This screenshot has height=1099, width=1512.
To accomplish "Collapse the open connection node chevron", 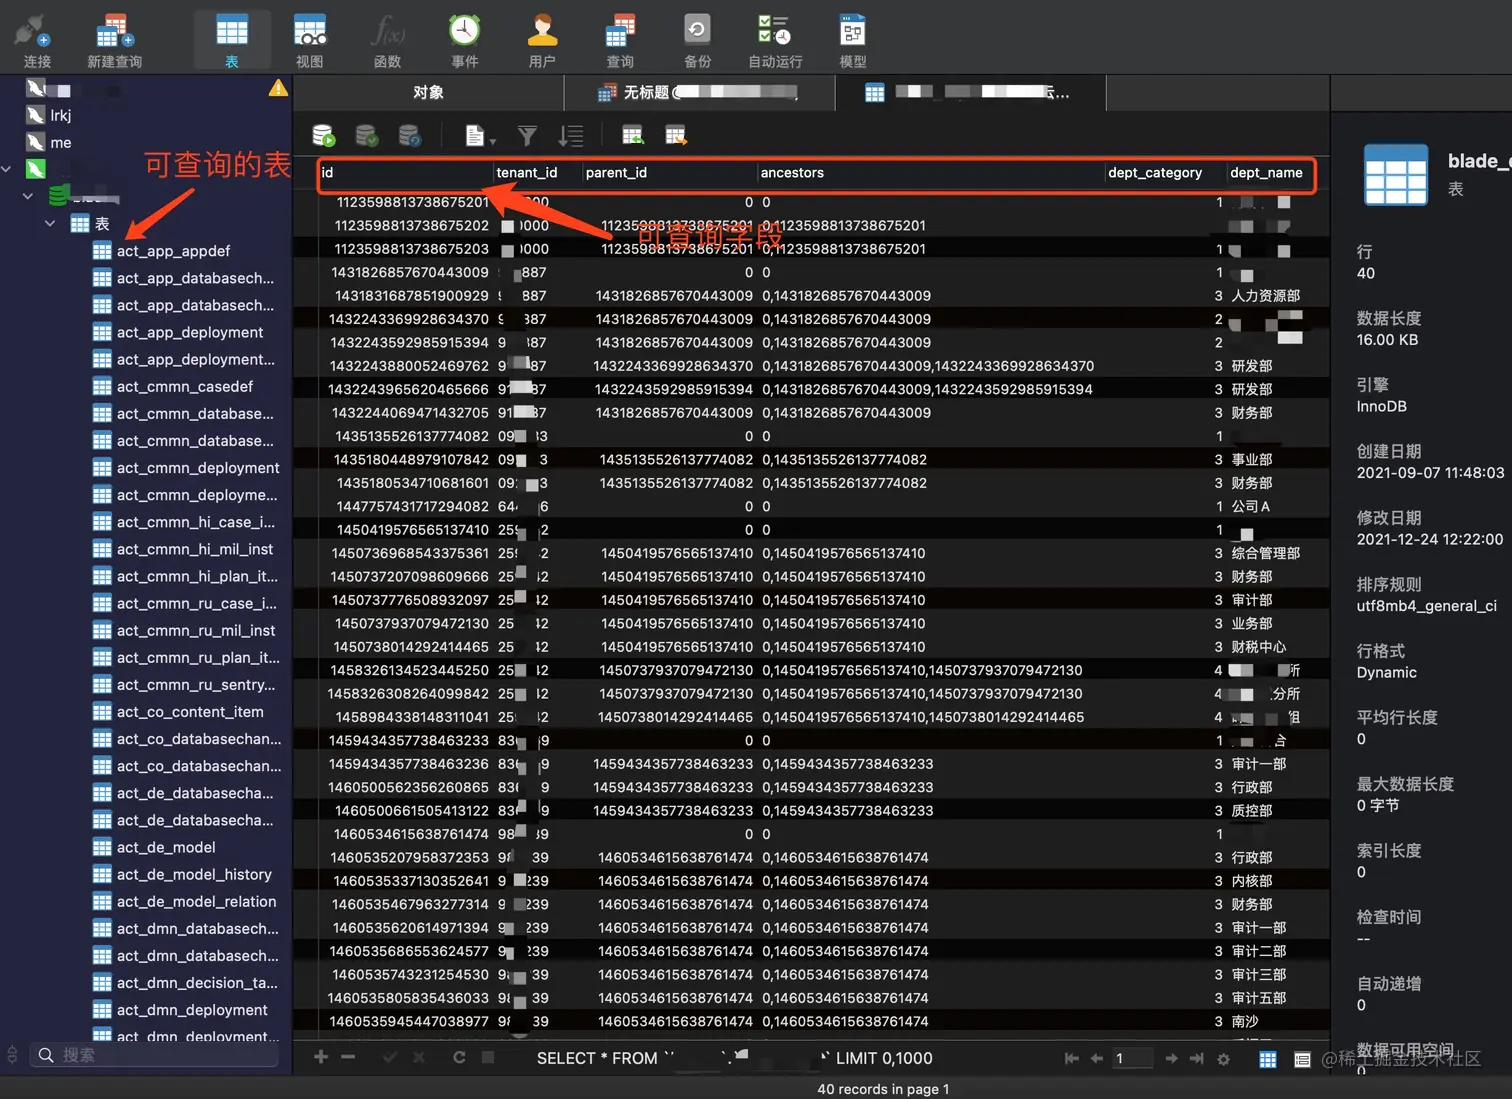I will [6, 169].
